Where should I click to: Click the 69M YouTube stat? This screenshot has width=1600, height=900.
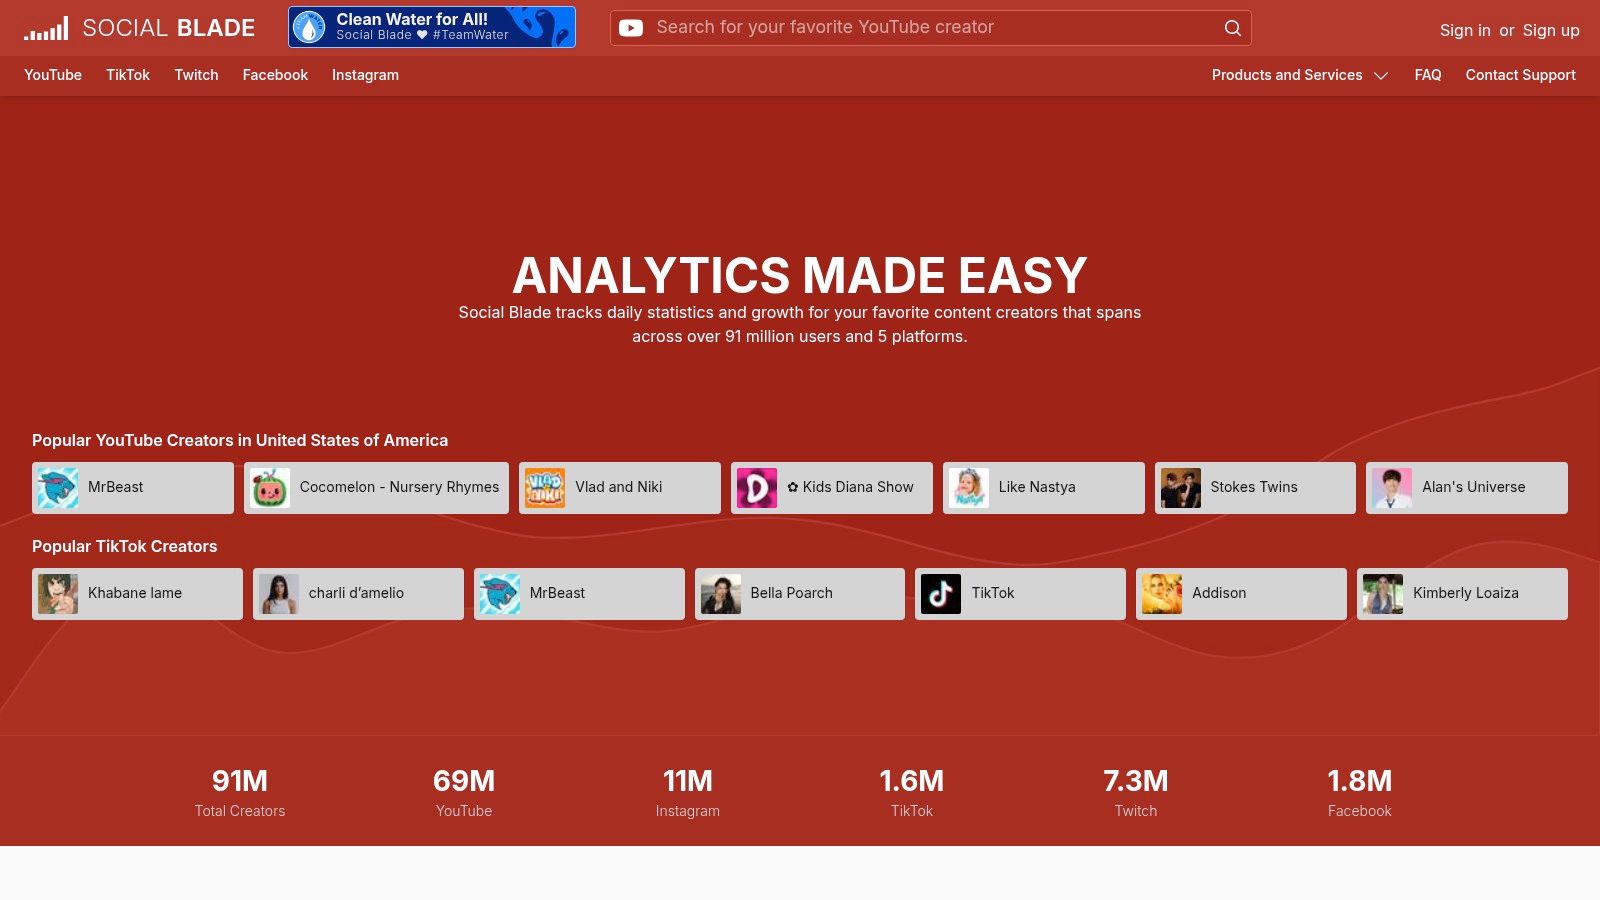click(464, 792)
